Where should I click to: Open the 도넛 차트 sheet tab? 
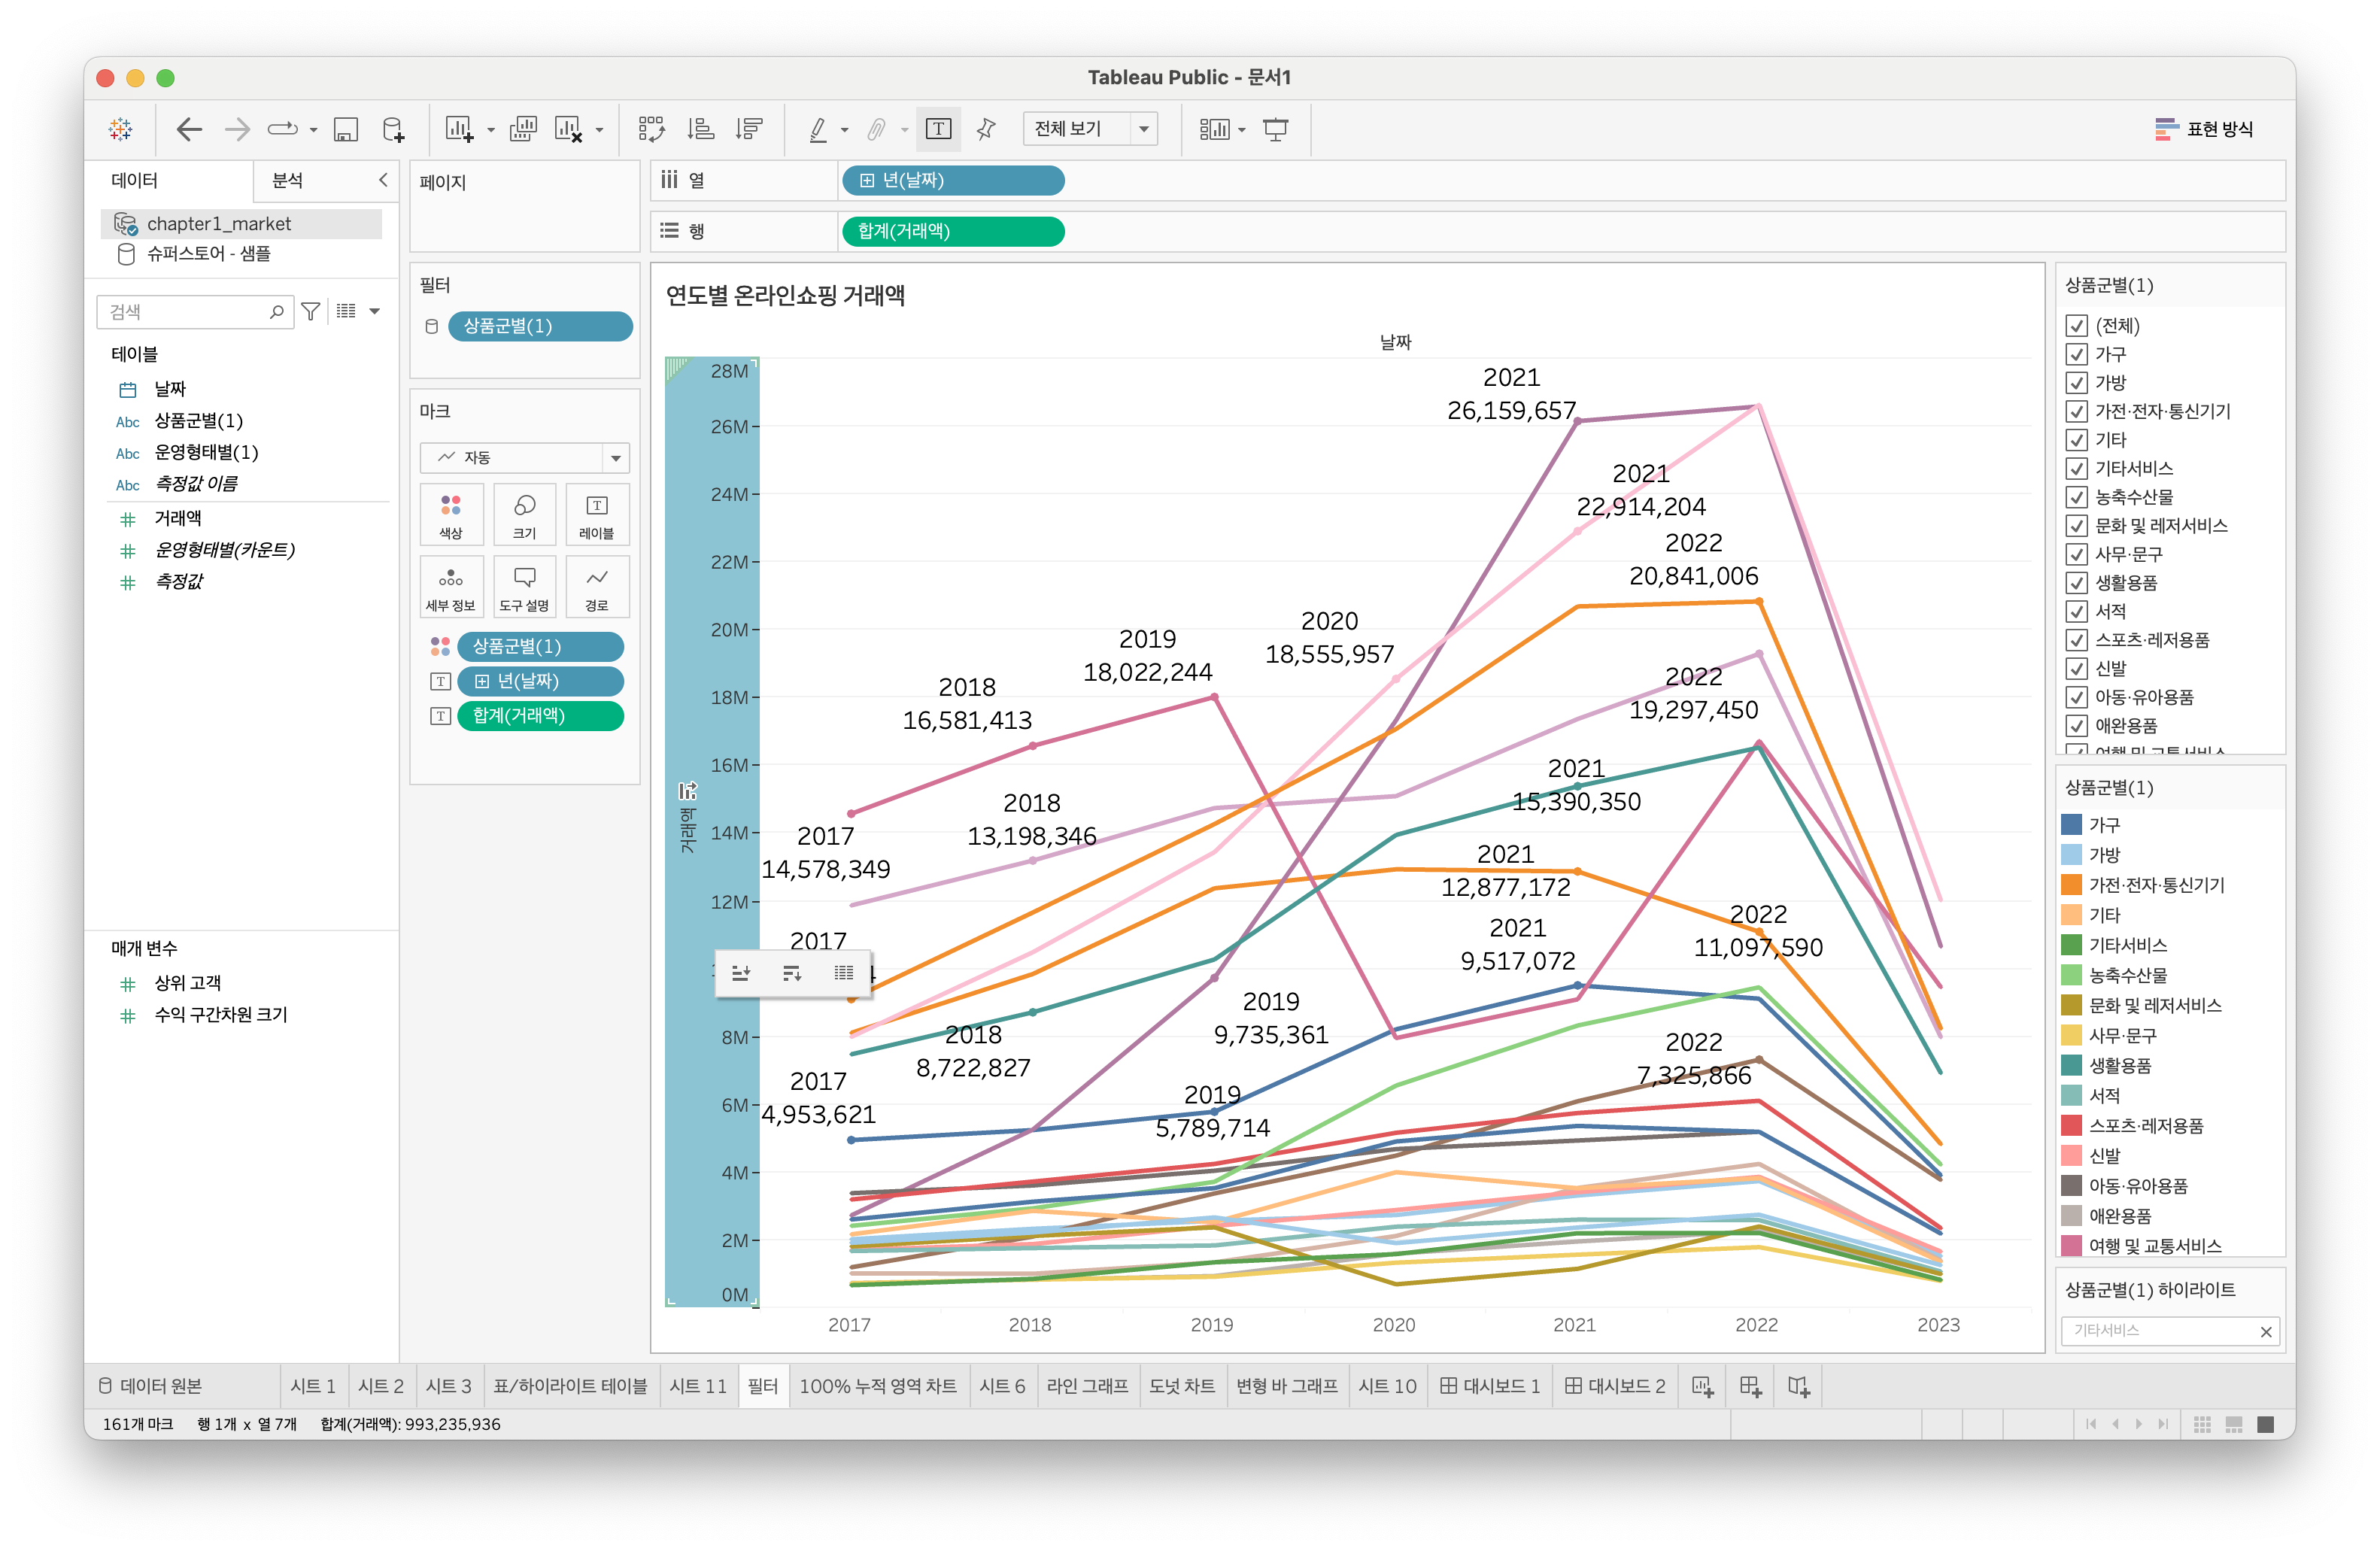pos(1181,1386)
